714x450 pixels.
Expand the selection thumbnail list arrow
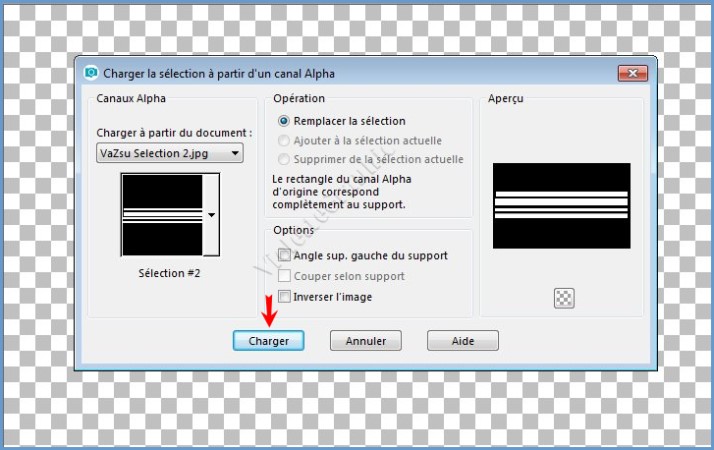tap(211, 215)
